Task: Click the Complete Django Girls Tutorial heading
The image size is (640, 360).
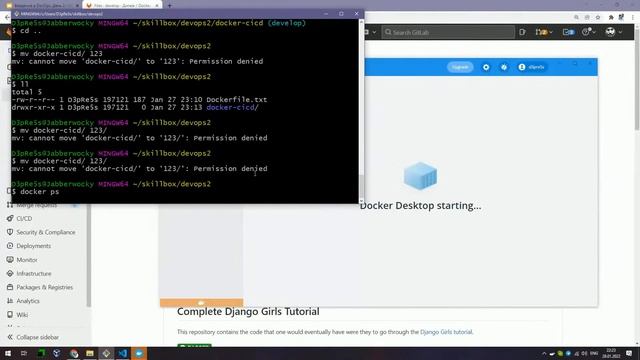Action: 248,311
